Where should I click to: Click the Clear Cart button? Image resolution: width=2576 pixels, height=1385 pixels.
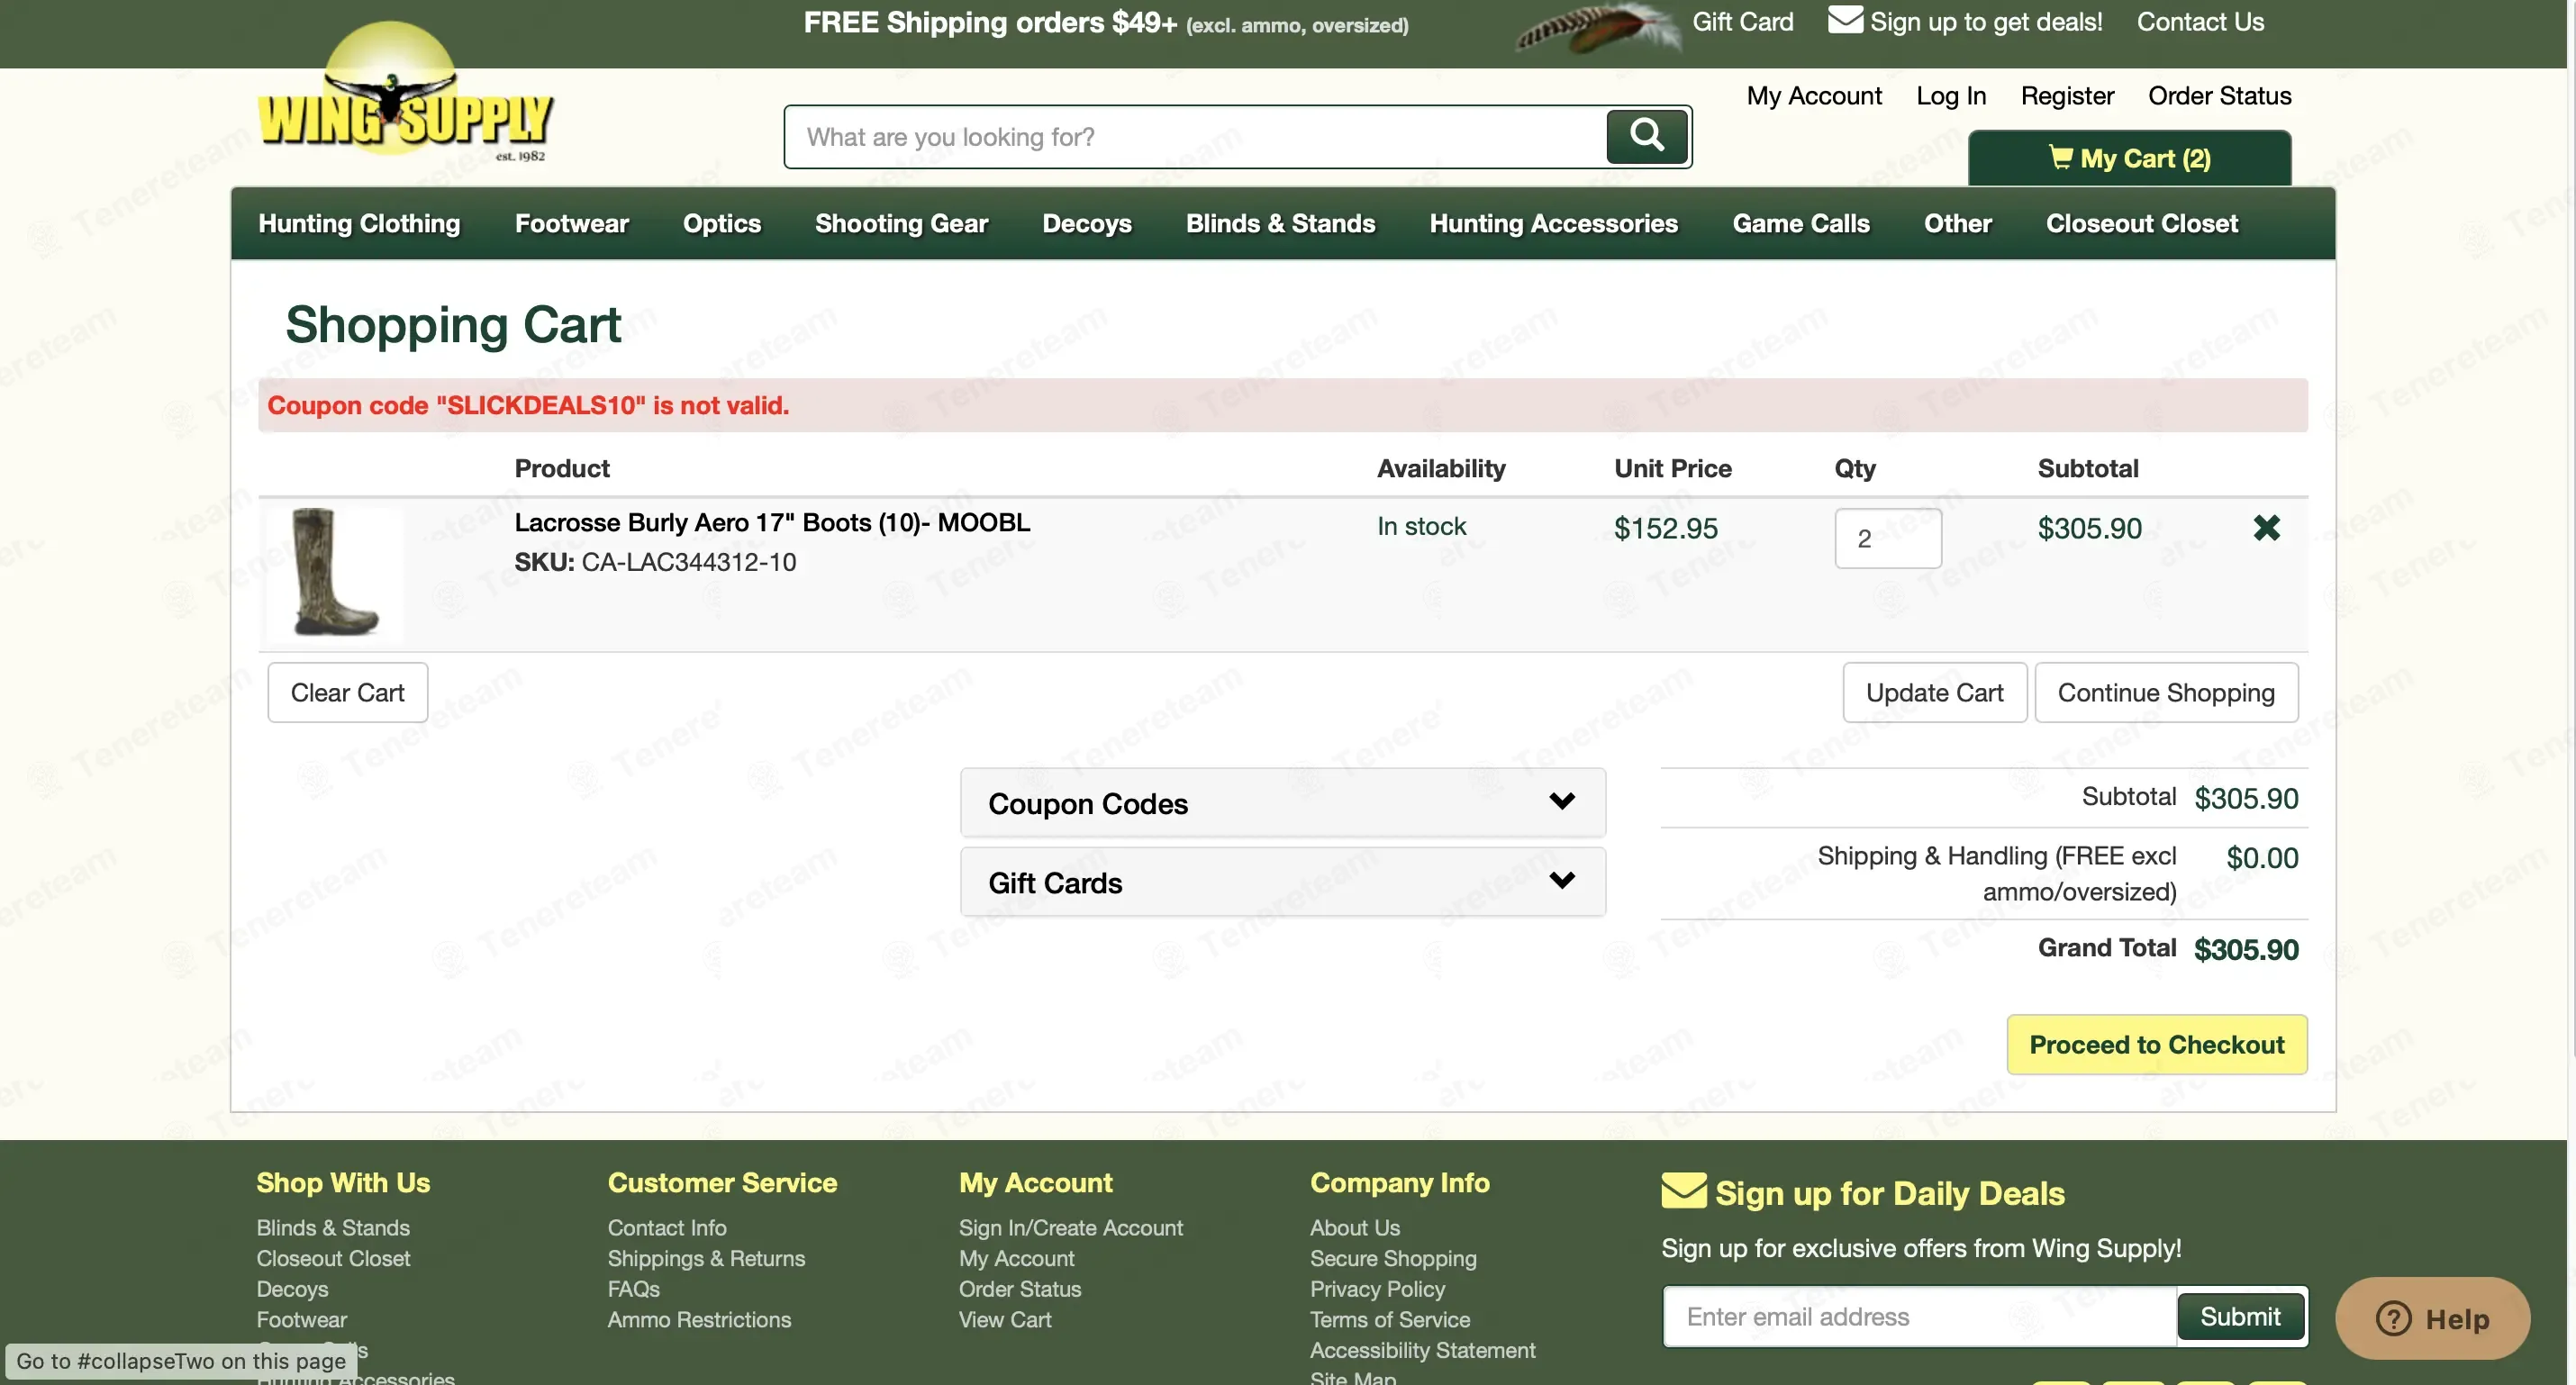347,692
